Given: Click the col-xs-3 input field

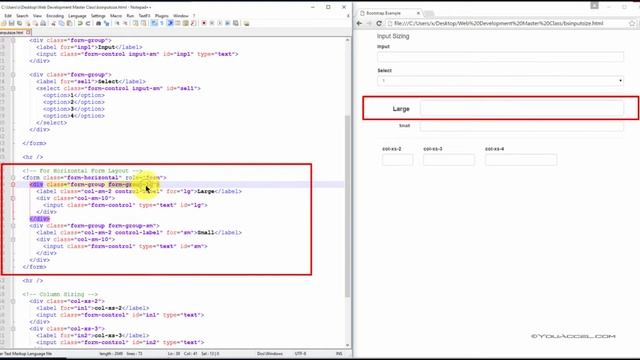Looking at the screenshot, I should [x=449, y=160].
